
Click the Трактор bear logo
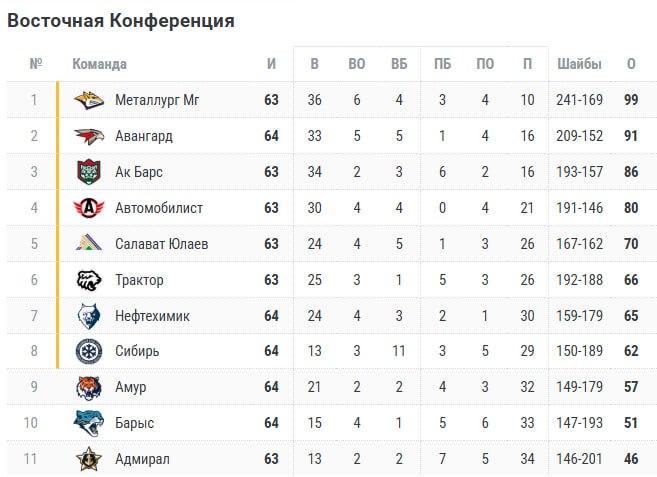[89, 280]
